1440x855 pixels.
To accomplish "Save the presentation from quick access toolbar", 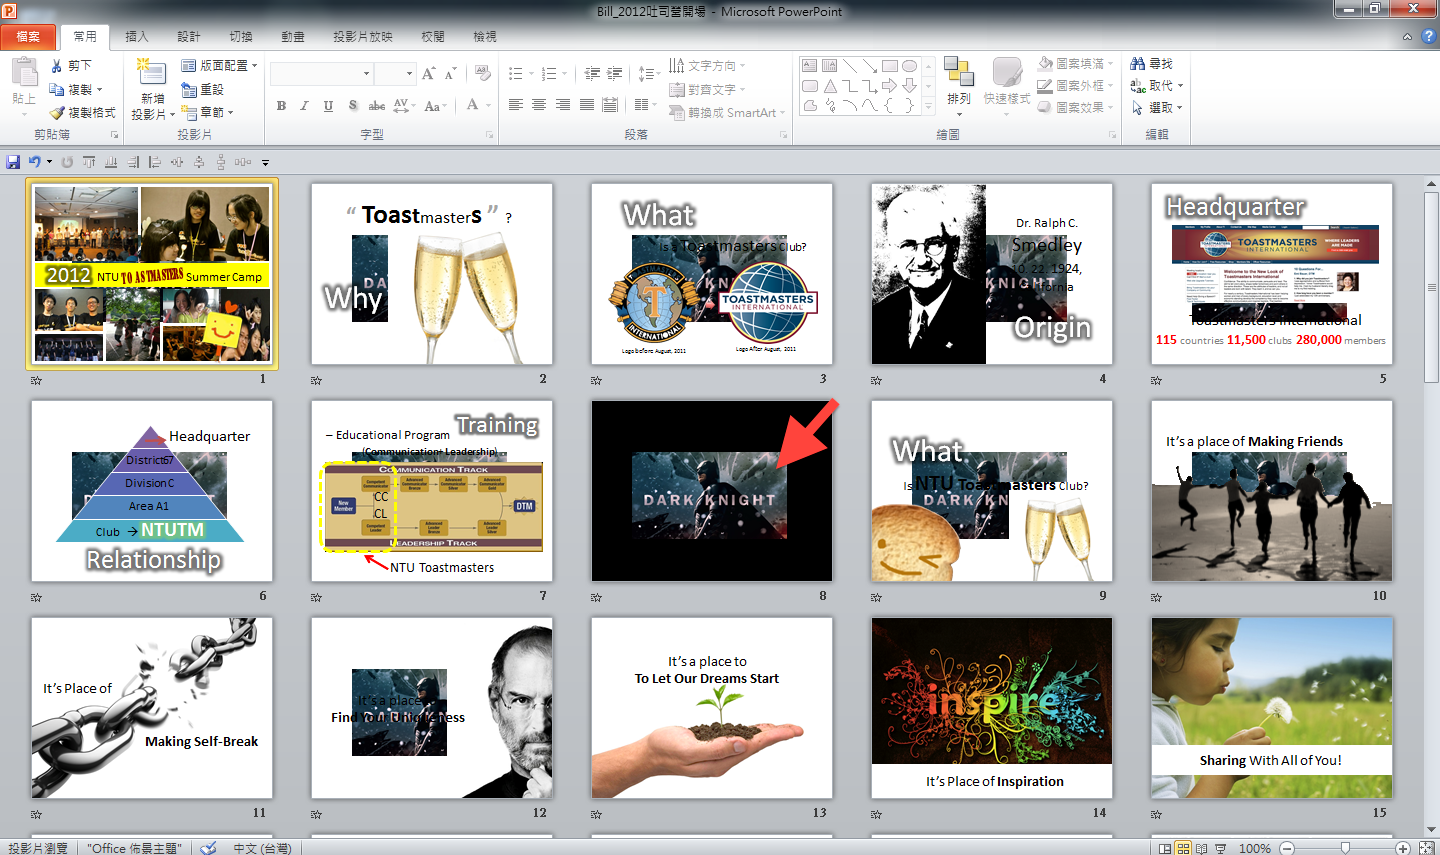I will click(x=13, y=162).
